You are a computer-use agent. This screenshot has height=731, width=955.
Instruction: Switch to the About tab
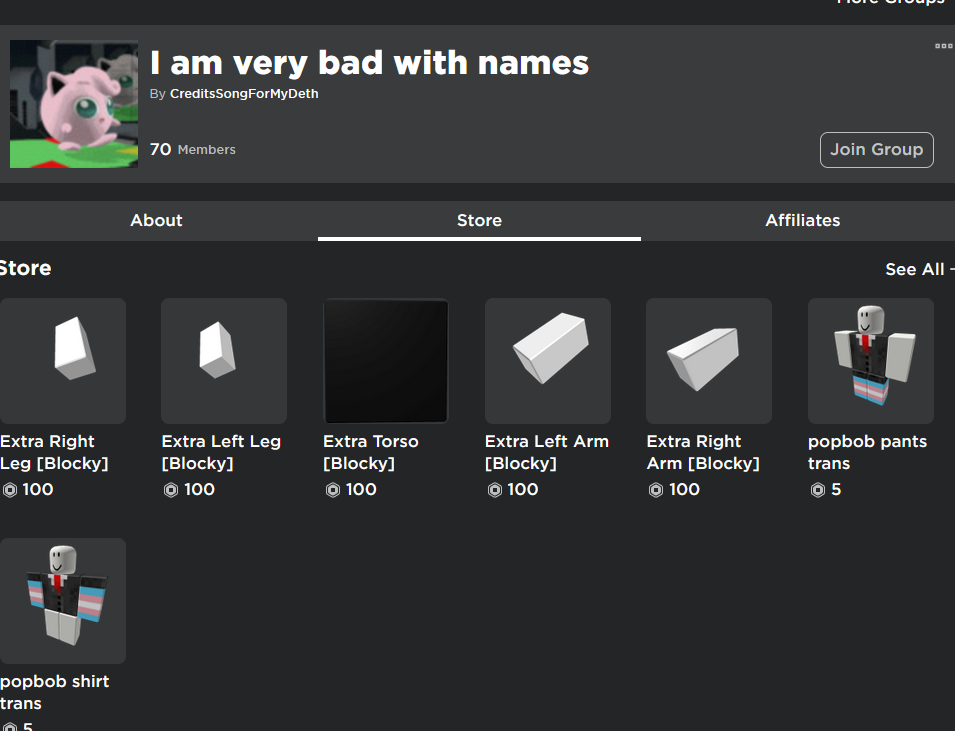(x=156, y=220)
